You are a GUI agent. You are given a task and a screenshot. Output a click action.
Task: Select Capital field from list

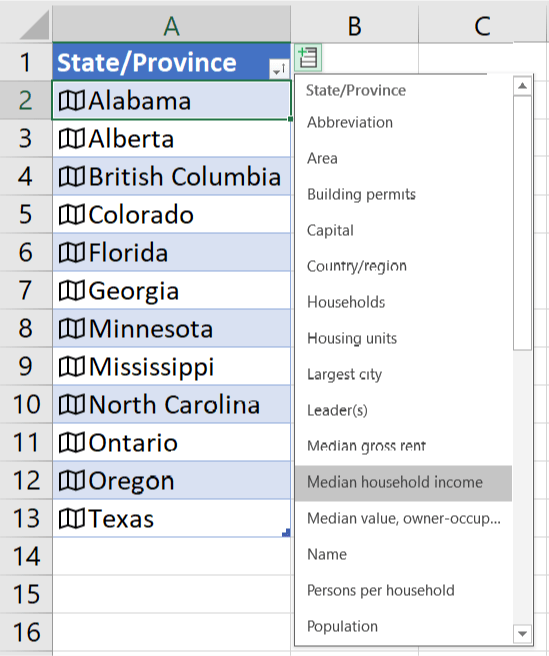tap(403, 230)
